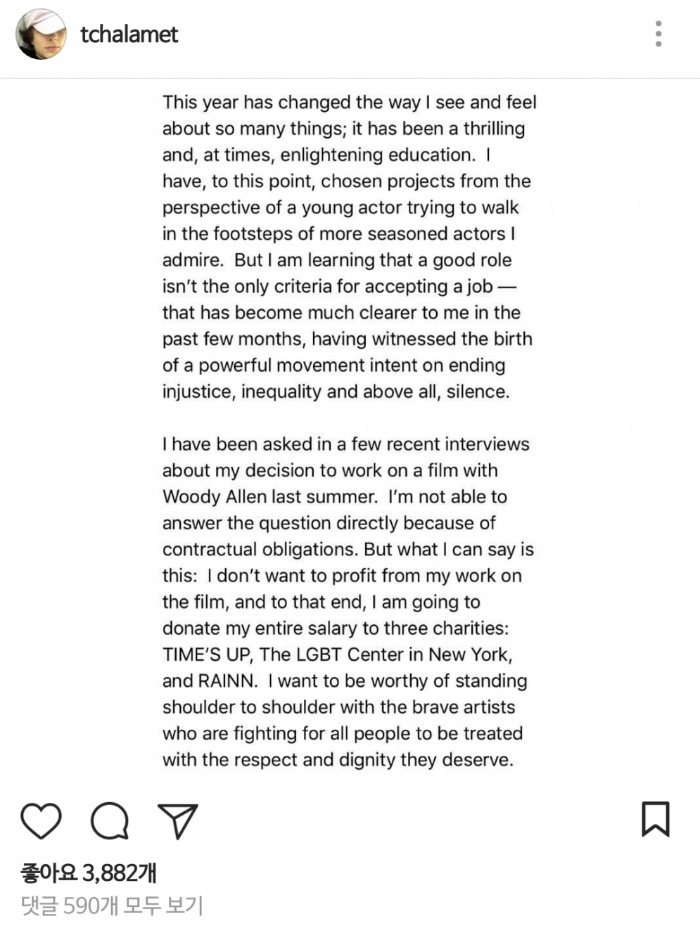Open the tchalamet username link
This screenshot has width=700, height=927.
tap(129, 34)
